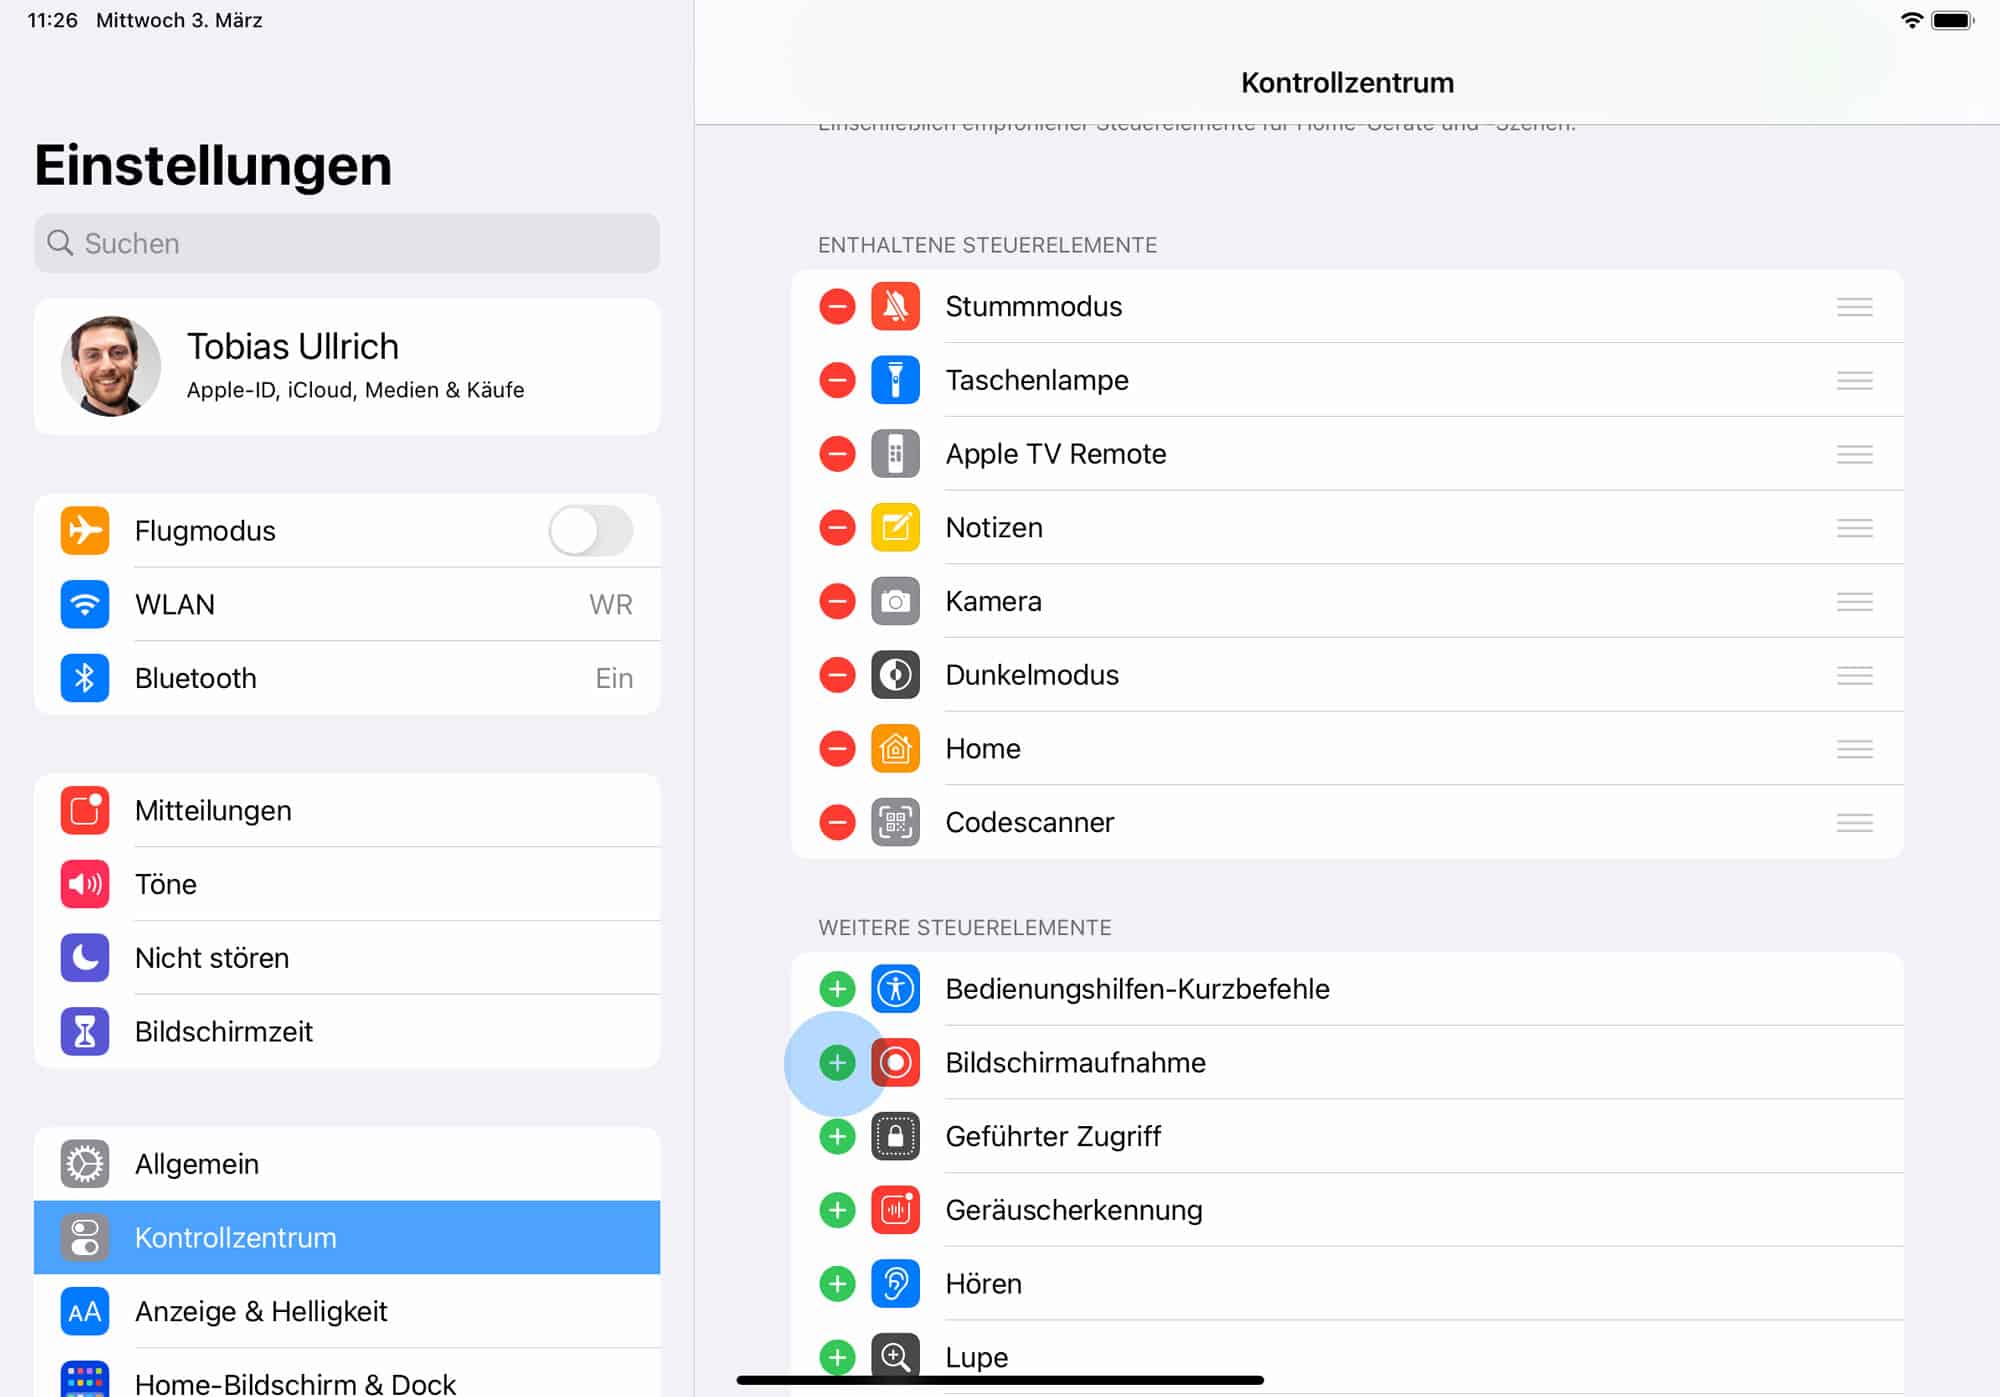Tap the Stummmodus bell icon
The image size is (2000, 1397).
[895, 306]
